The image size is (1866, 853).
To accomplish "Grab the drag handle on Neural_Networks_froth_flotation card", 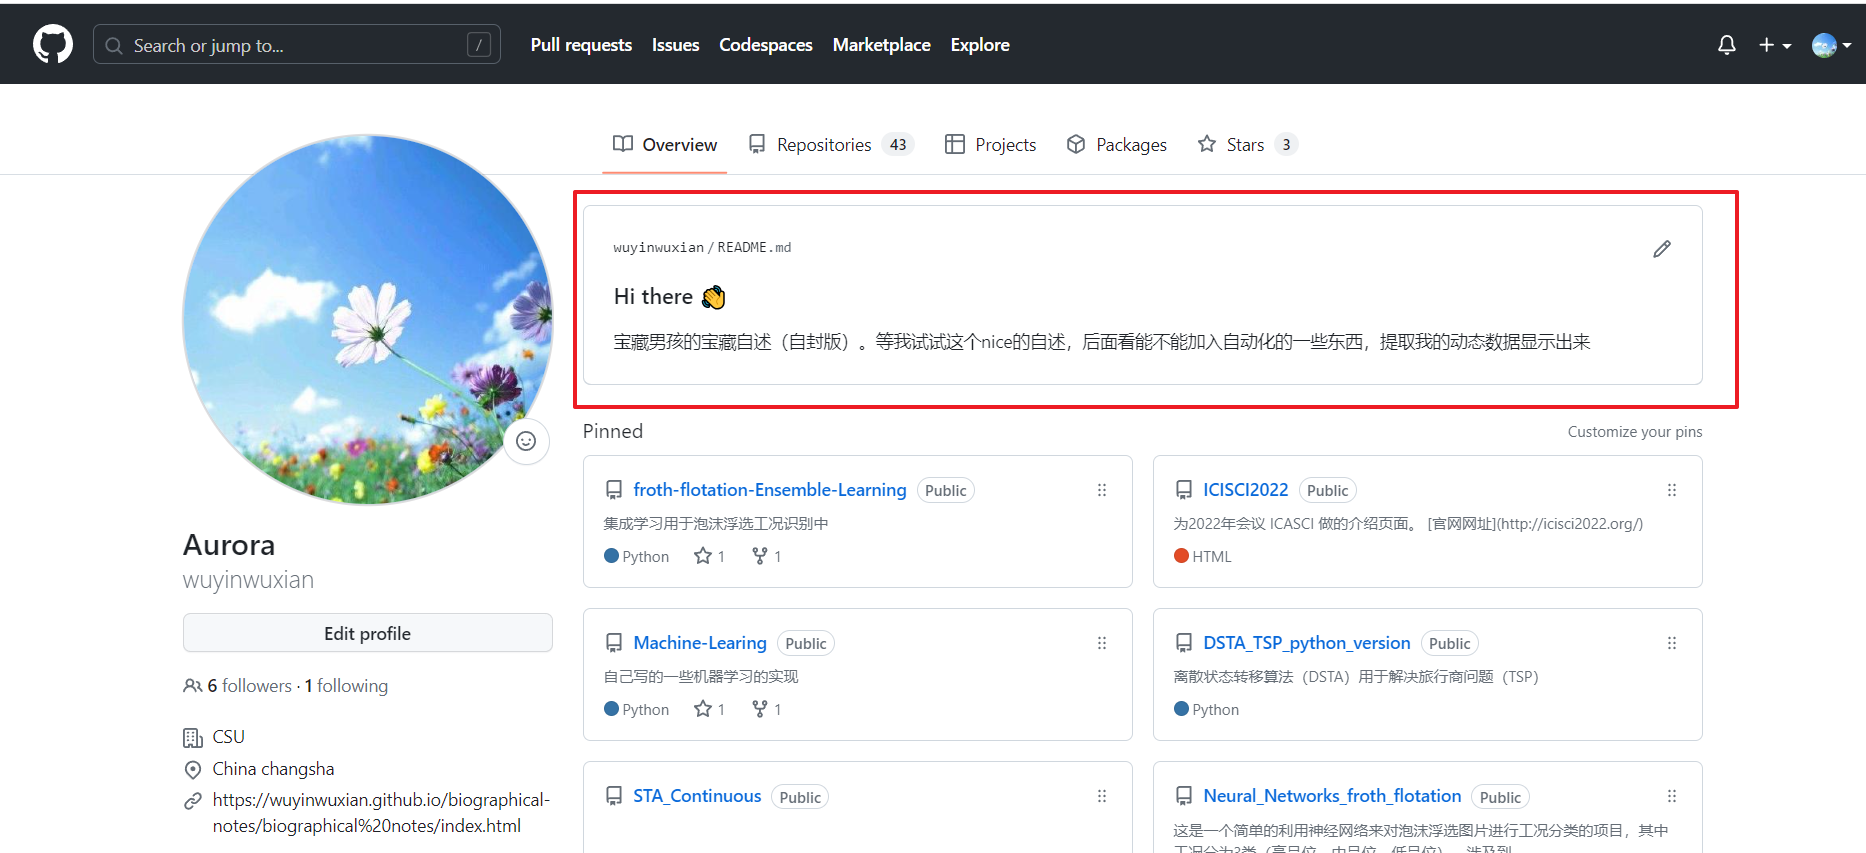I will 1671,796.
